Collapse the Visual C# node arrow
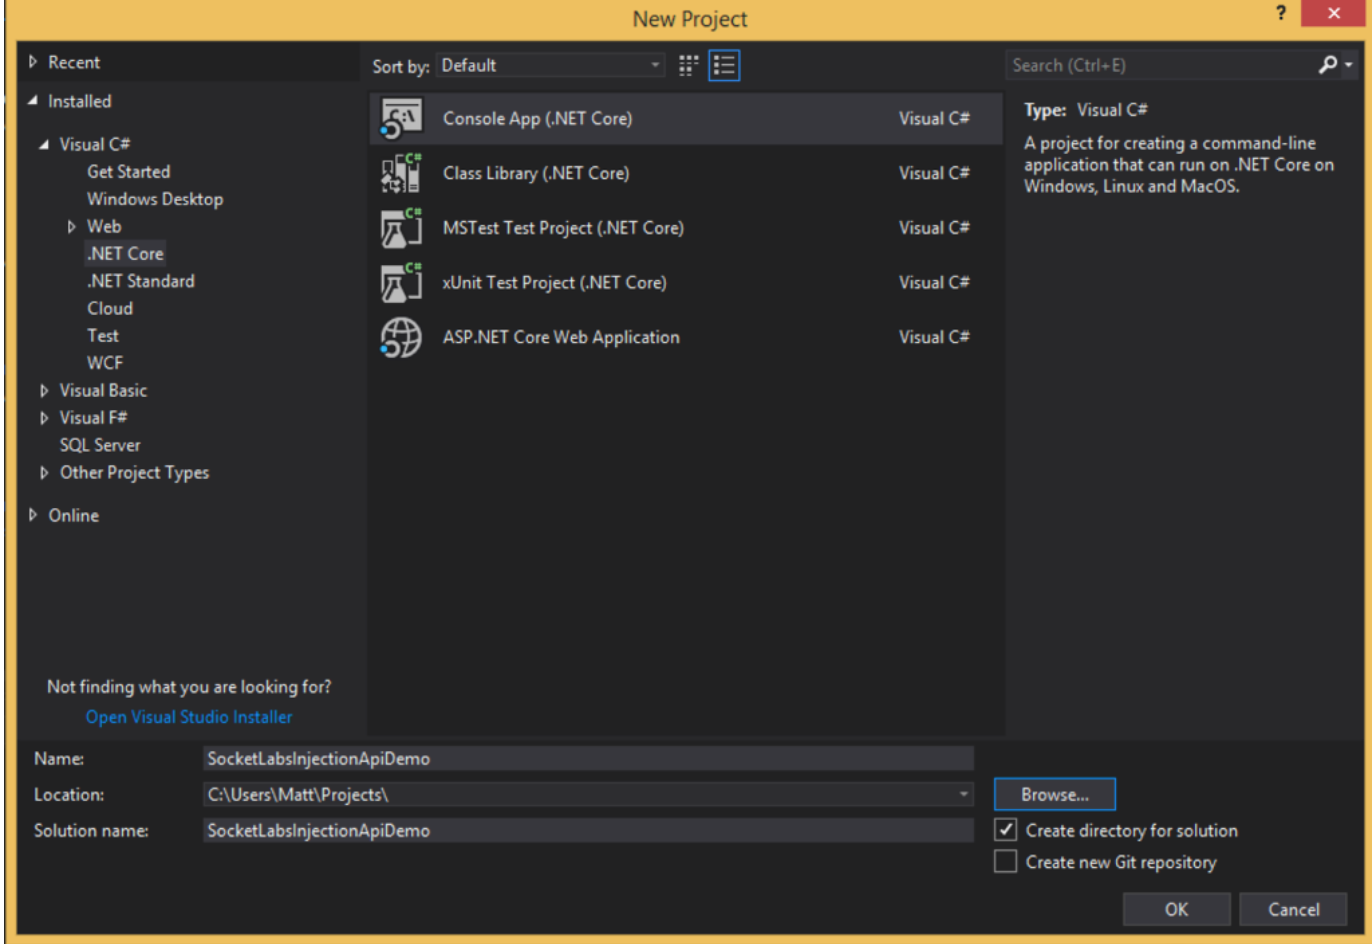This screenshot has width=1372, height=944. pos(44,145)
